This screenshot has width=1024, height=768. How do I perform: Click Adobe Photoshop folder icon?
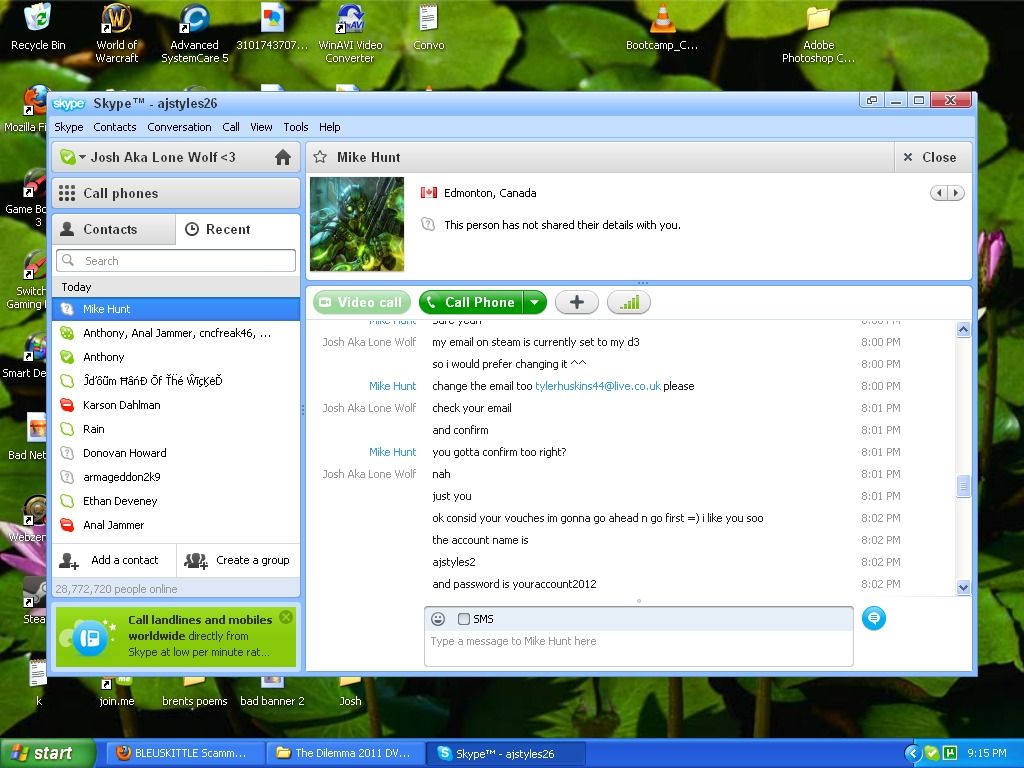pos(818,33)
